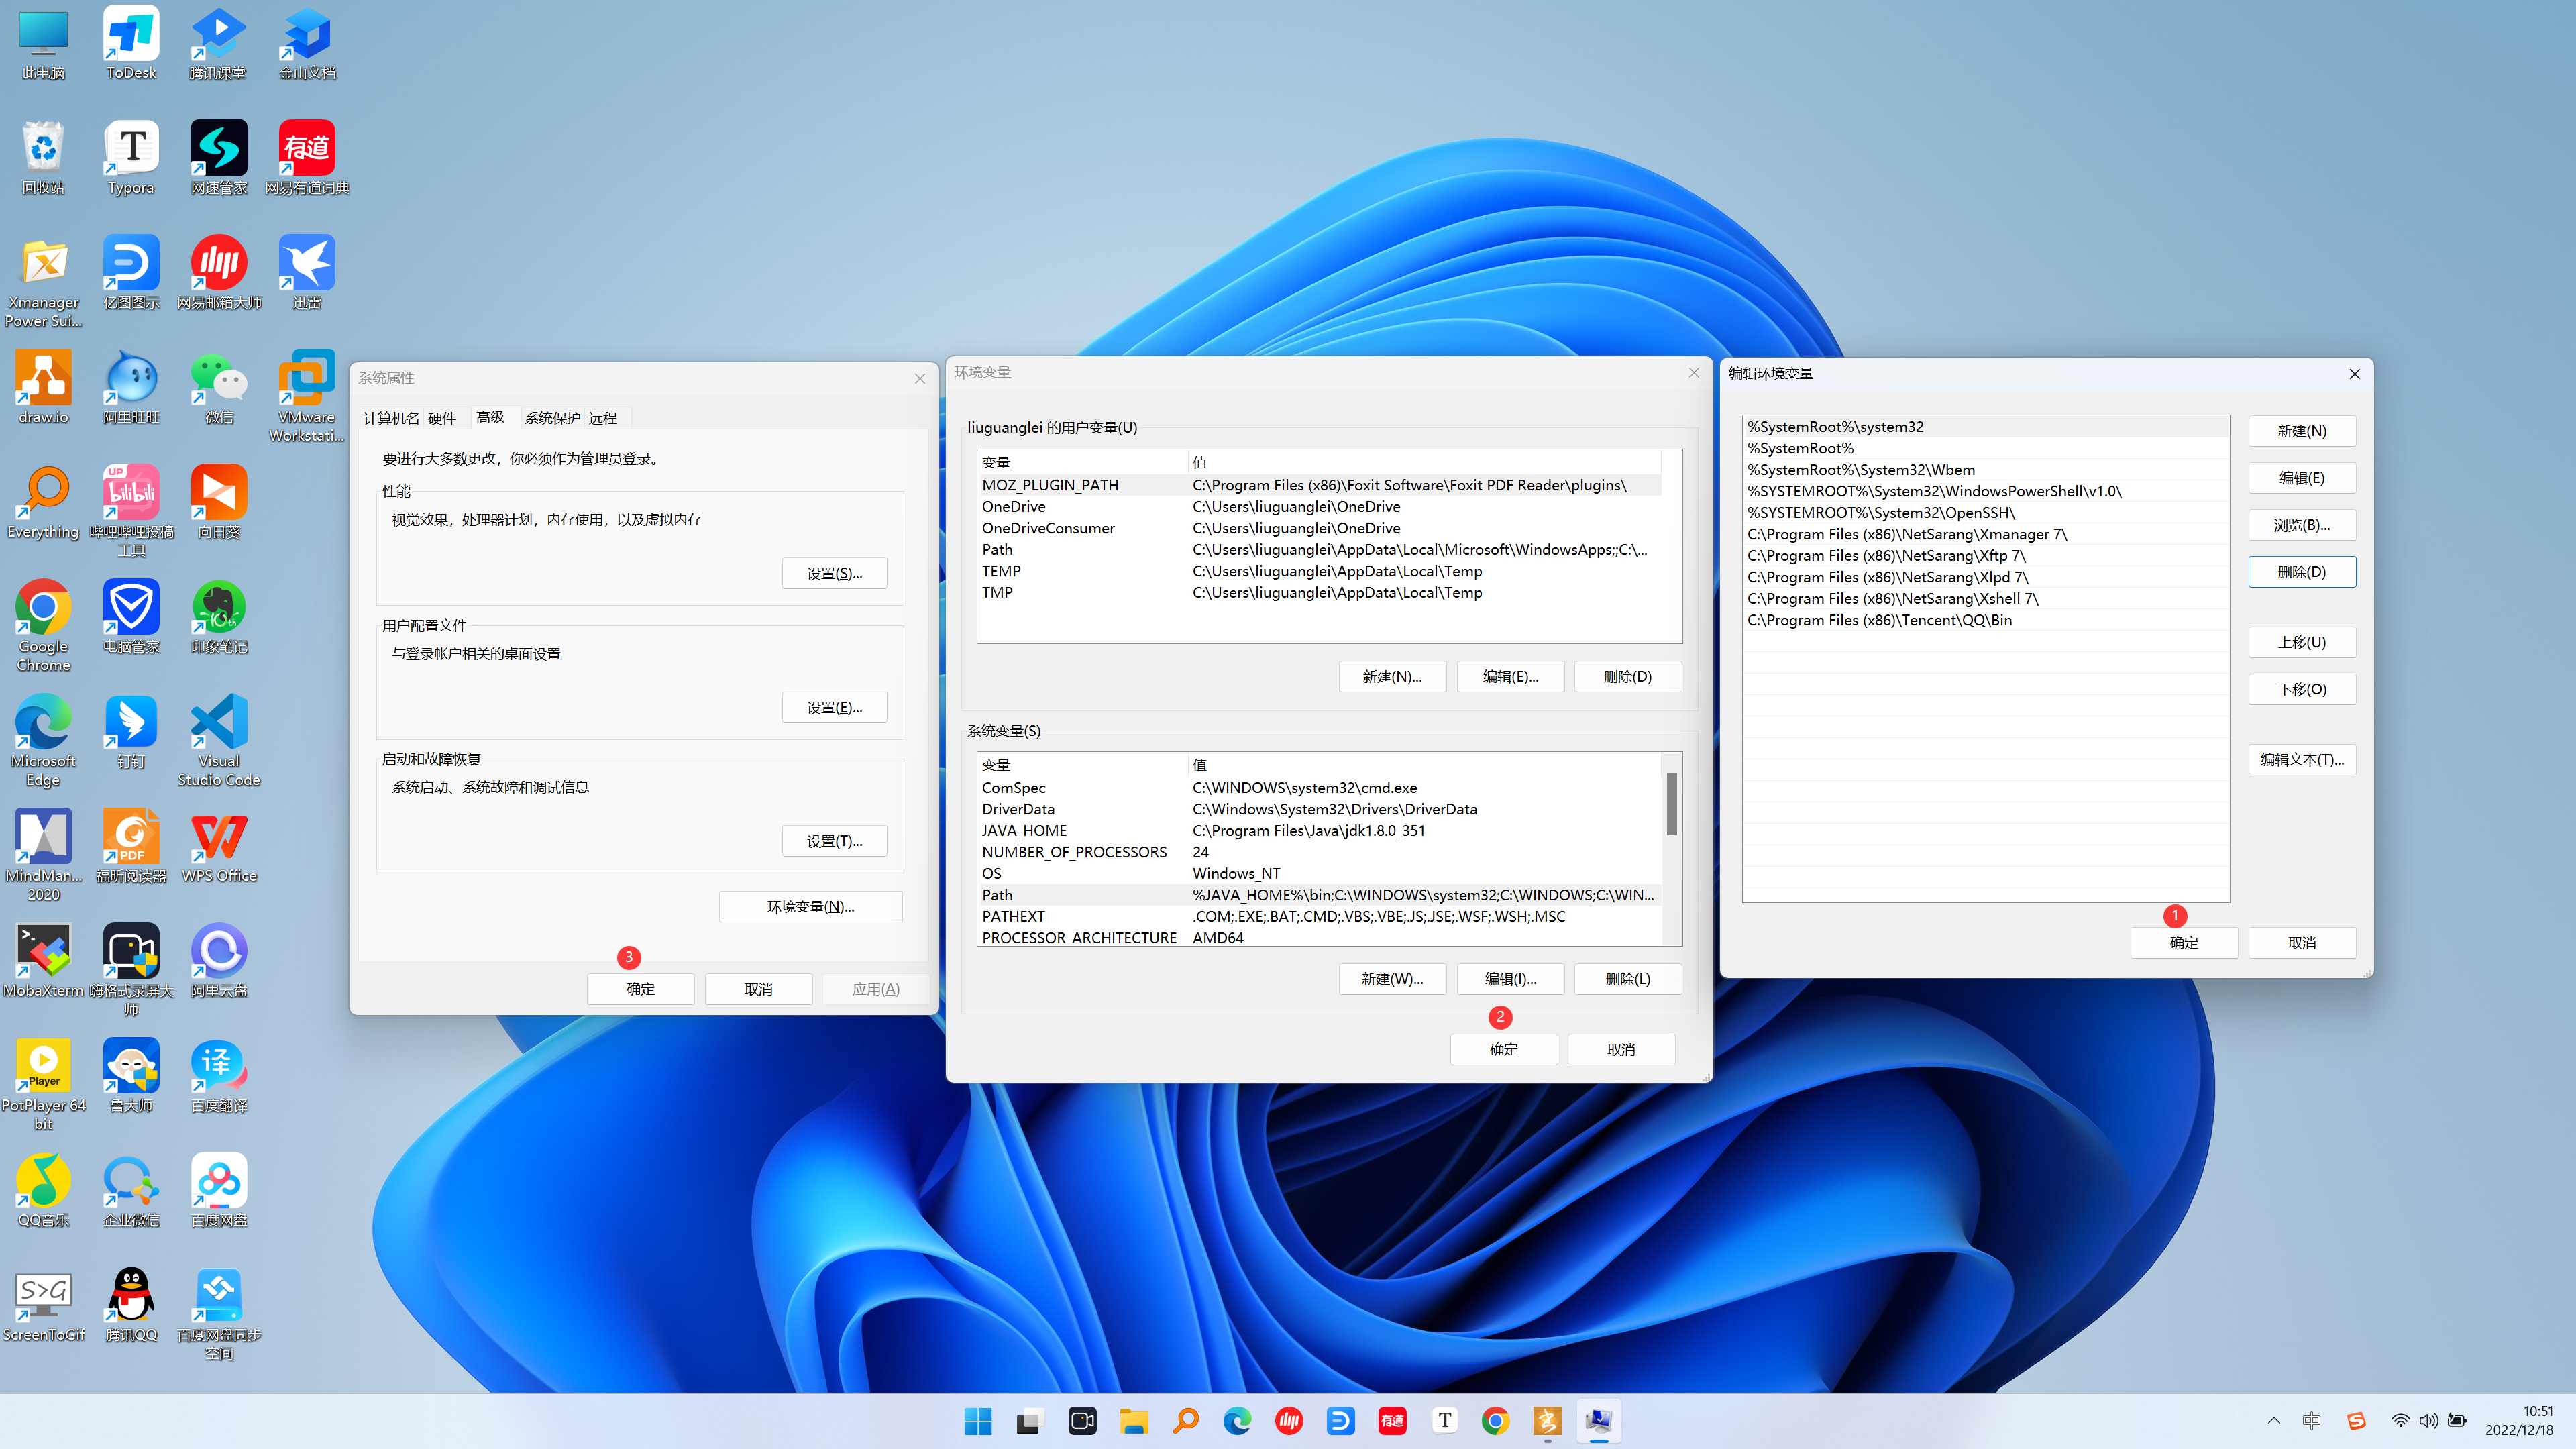2576x1449 pixels.
Task: Open File Explorer from the taskbar
Action: click(x=1133, y=1421)
